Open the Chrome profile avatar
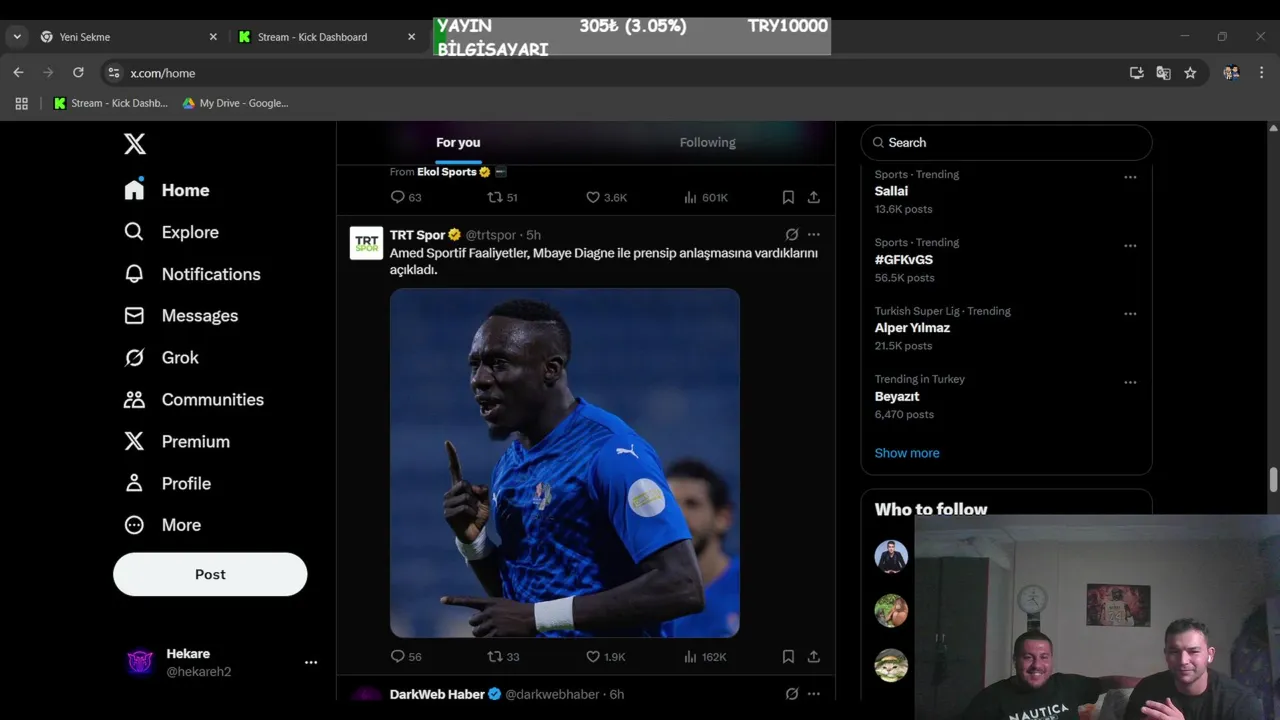 [x=1231, y=73]
